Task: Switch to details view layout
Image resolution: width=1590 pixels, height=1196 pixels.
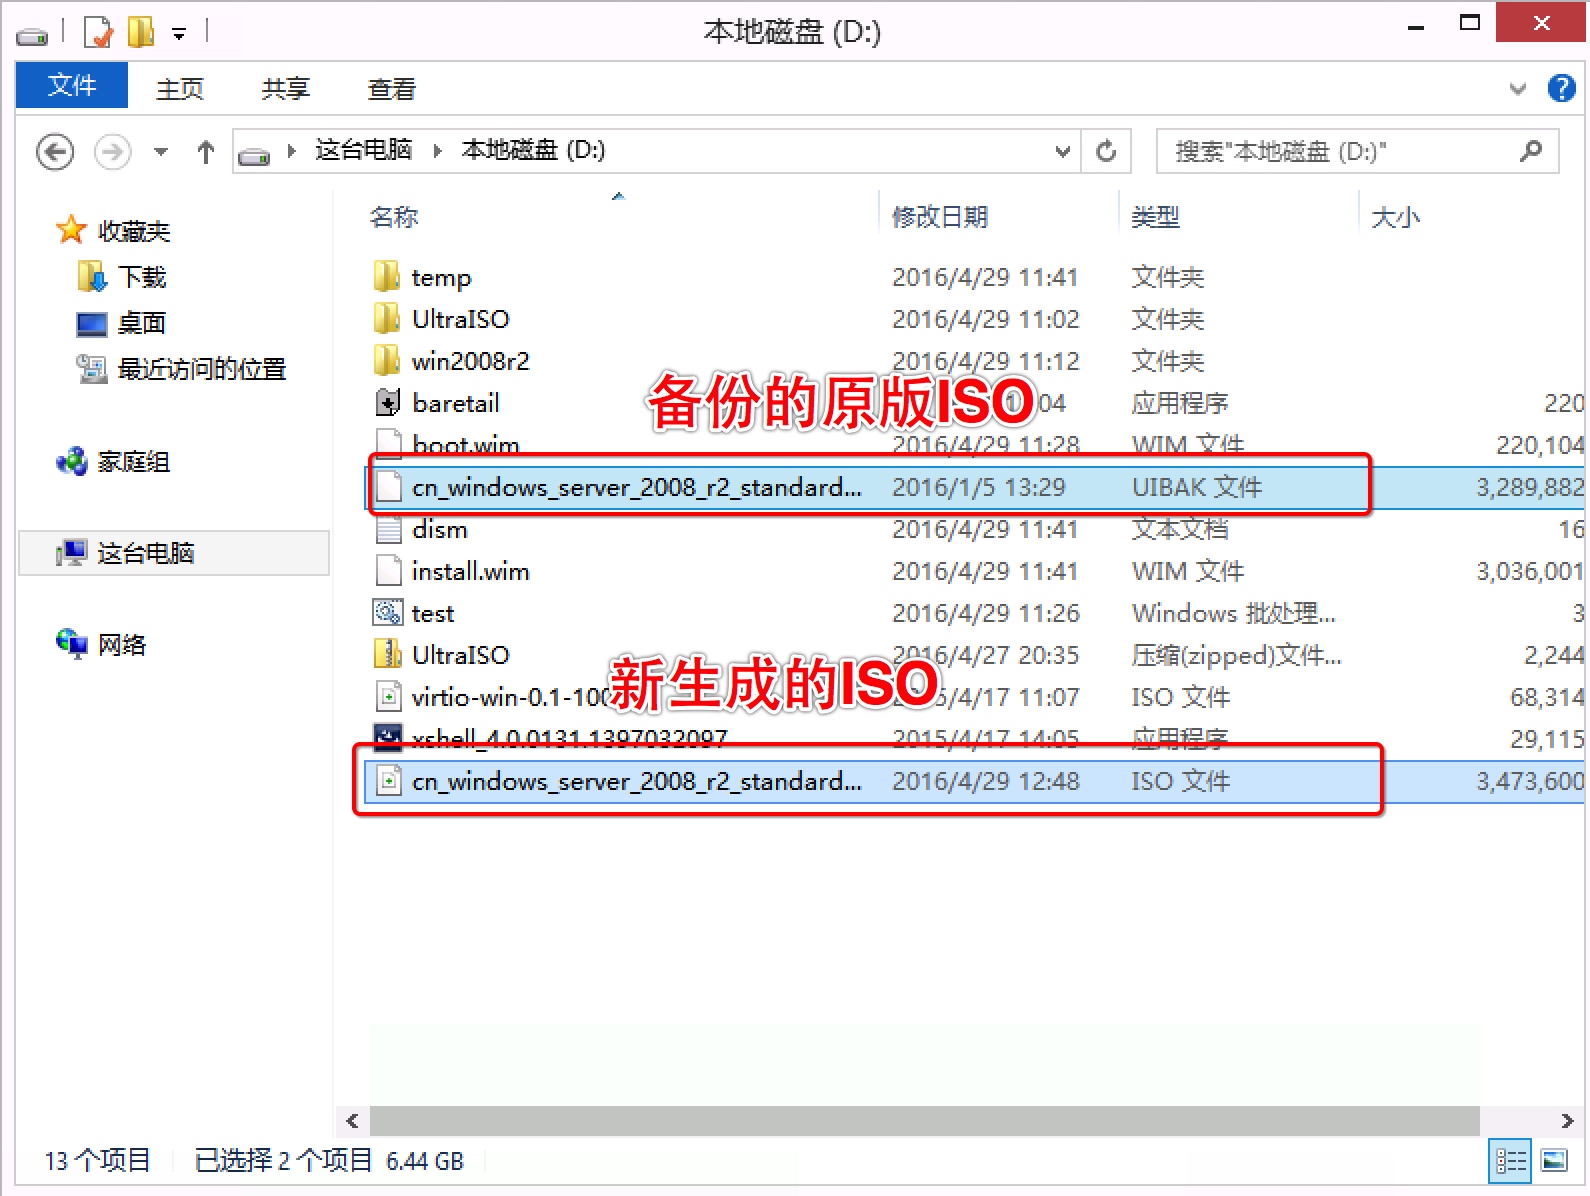Action: click(1510, 1161)
